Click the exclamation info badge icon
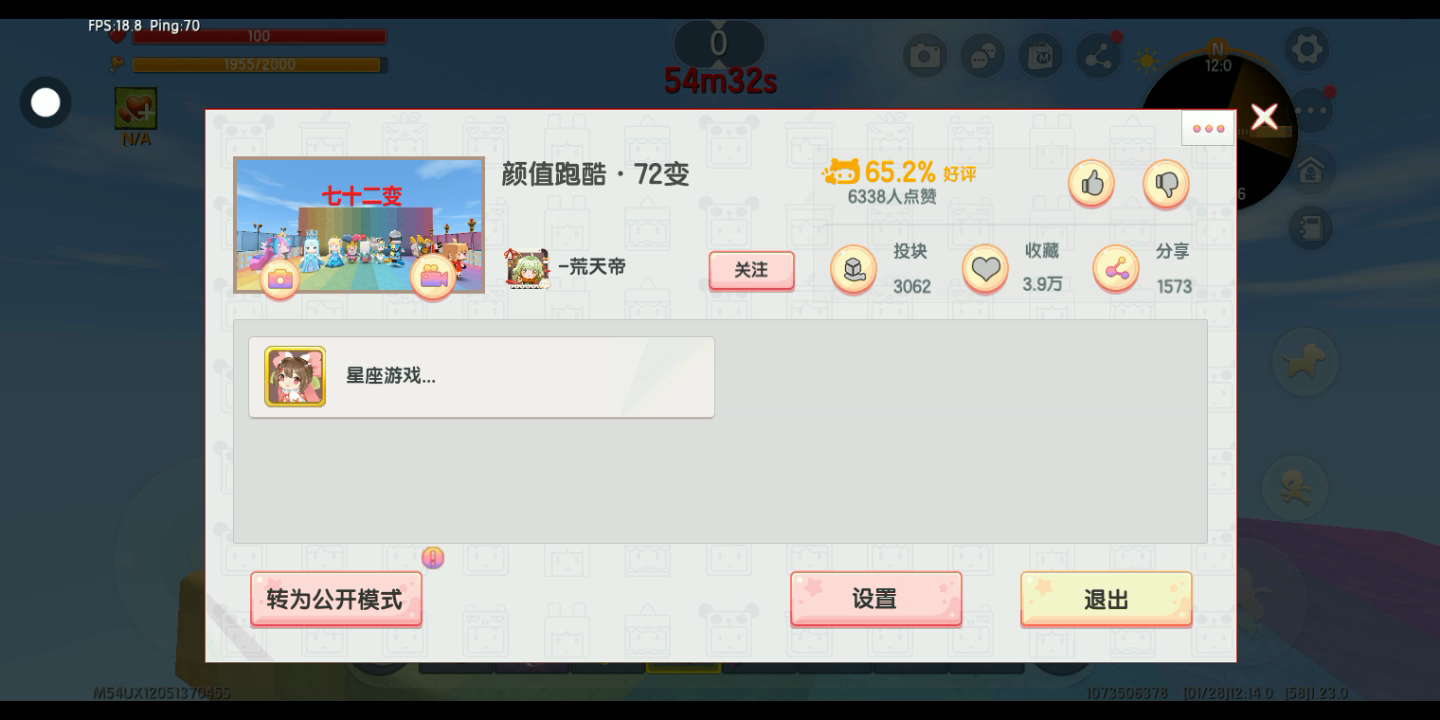1440x720 pixels. click(432, 558)
